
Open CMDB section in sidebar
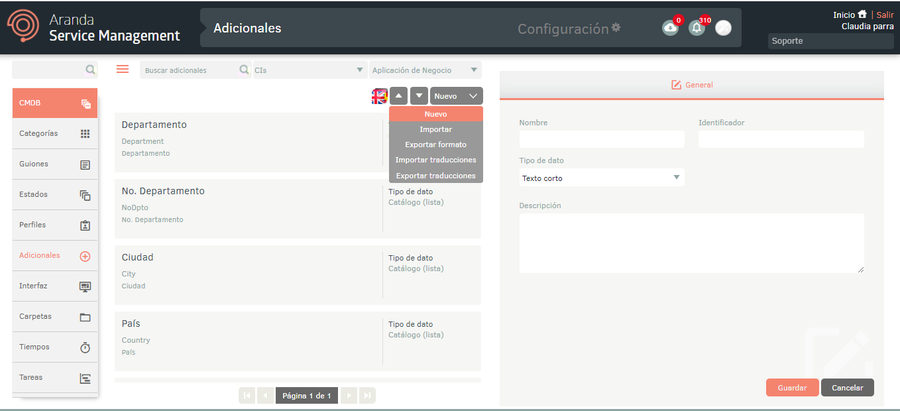click(x=55, y=103)
